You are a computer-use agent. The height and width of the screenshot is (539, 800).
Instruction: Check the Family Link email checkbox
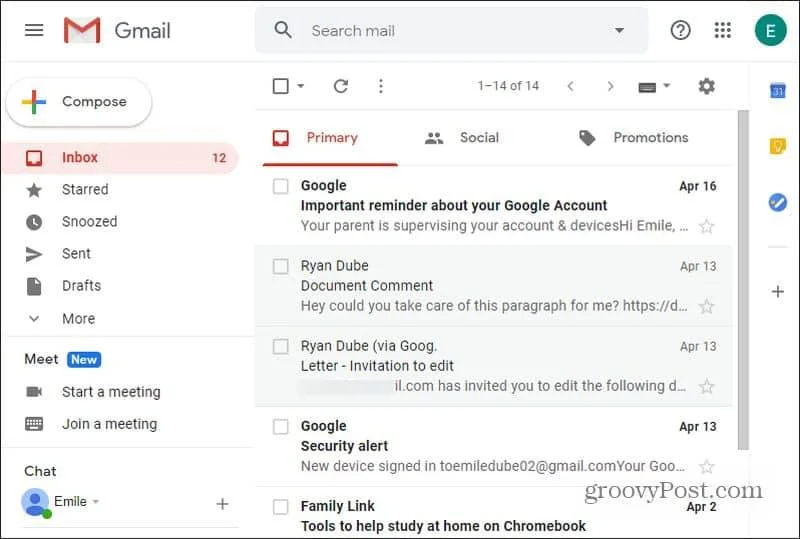tap(281, 506)
